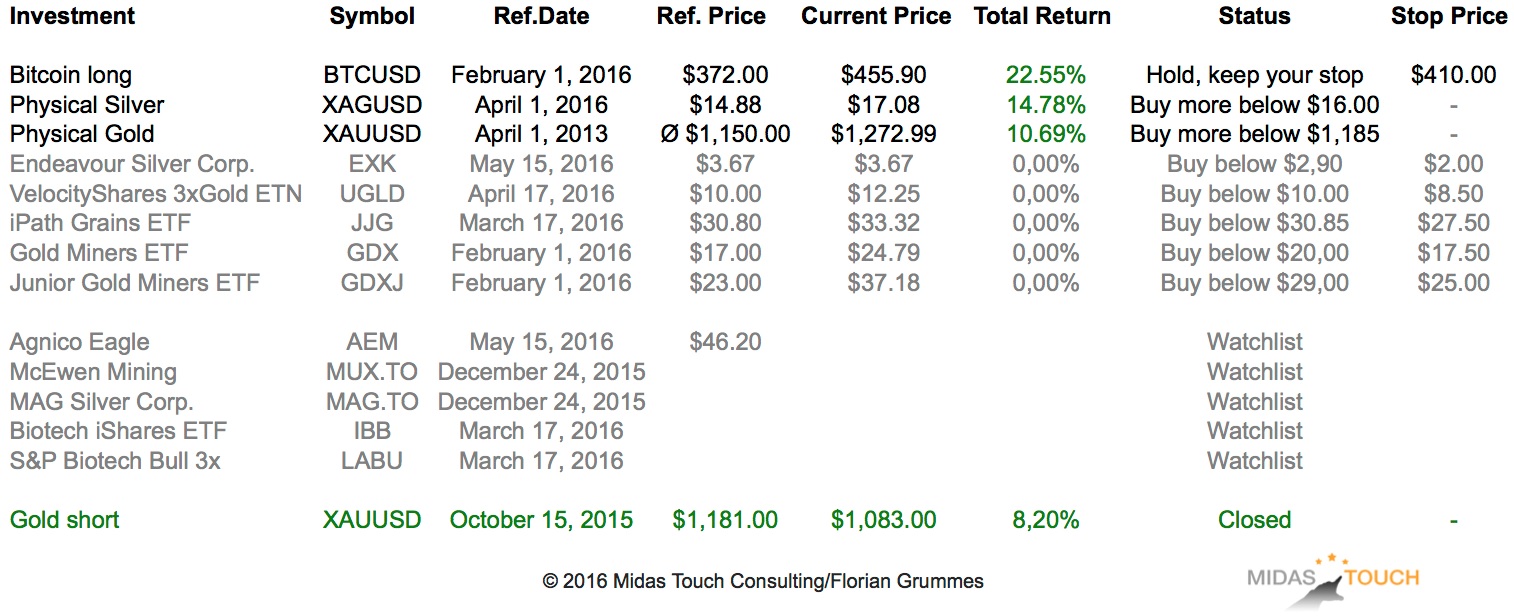Click the BTCUSD symbol cell

click(372, 75)
